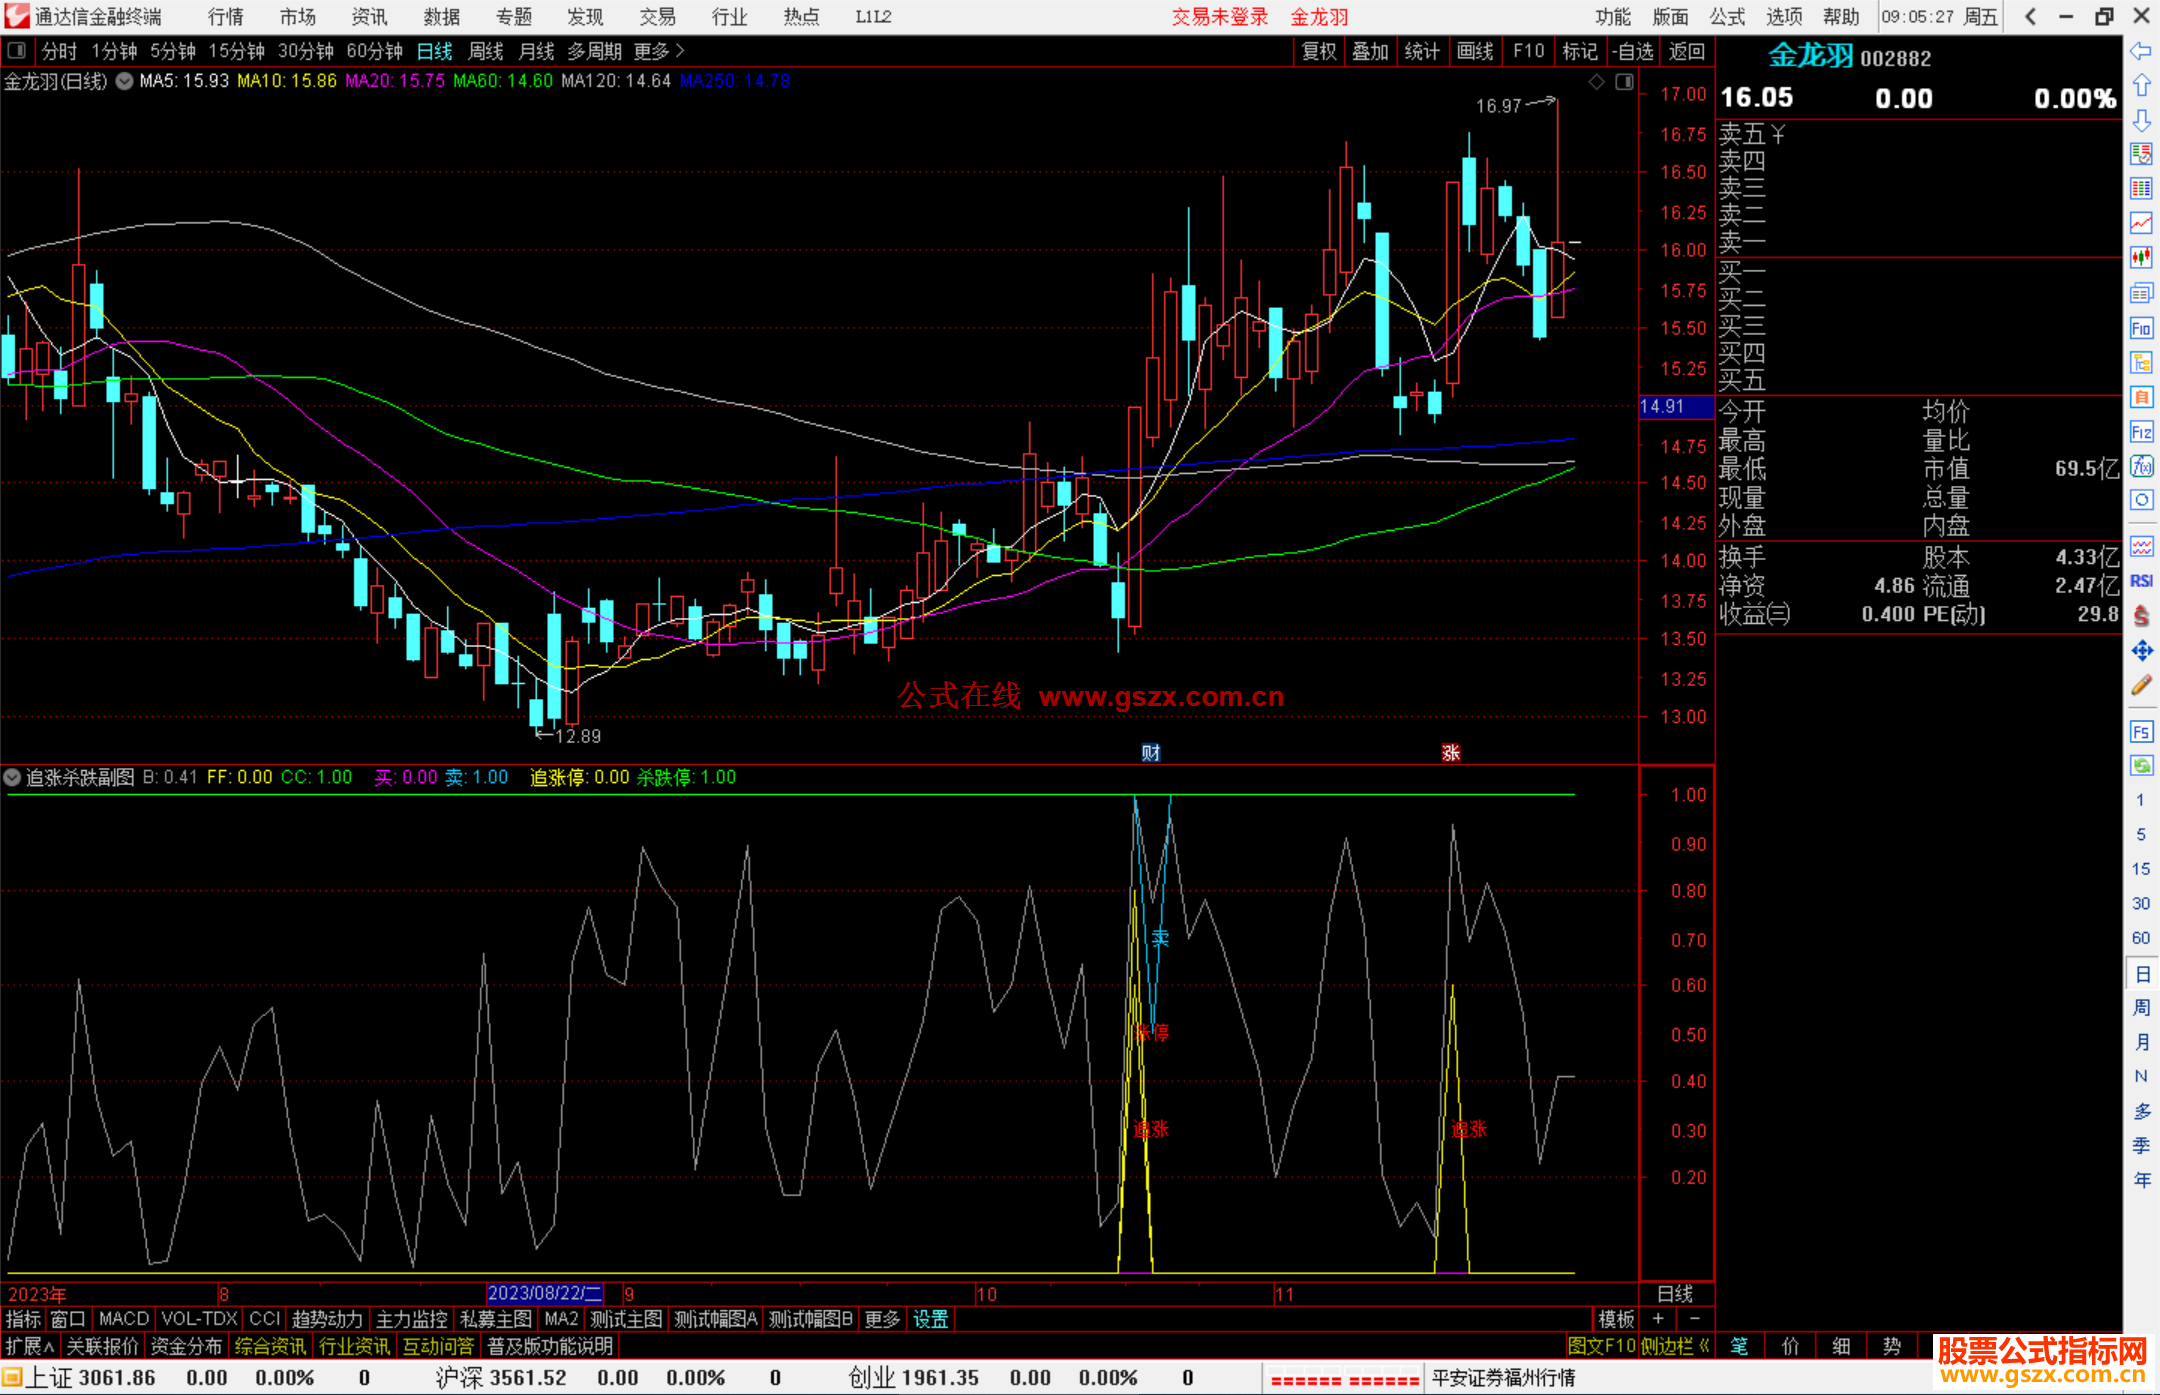Click the candlestick chart sidebar icon
Image resolution: width=2160 pixels, height=1395 pixels.
[2141, 257]
